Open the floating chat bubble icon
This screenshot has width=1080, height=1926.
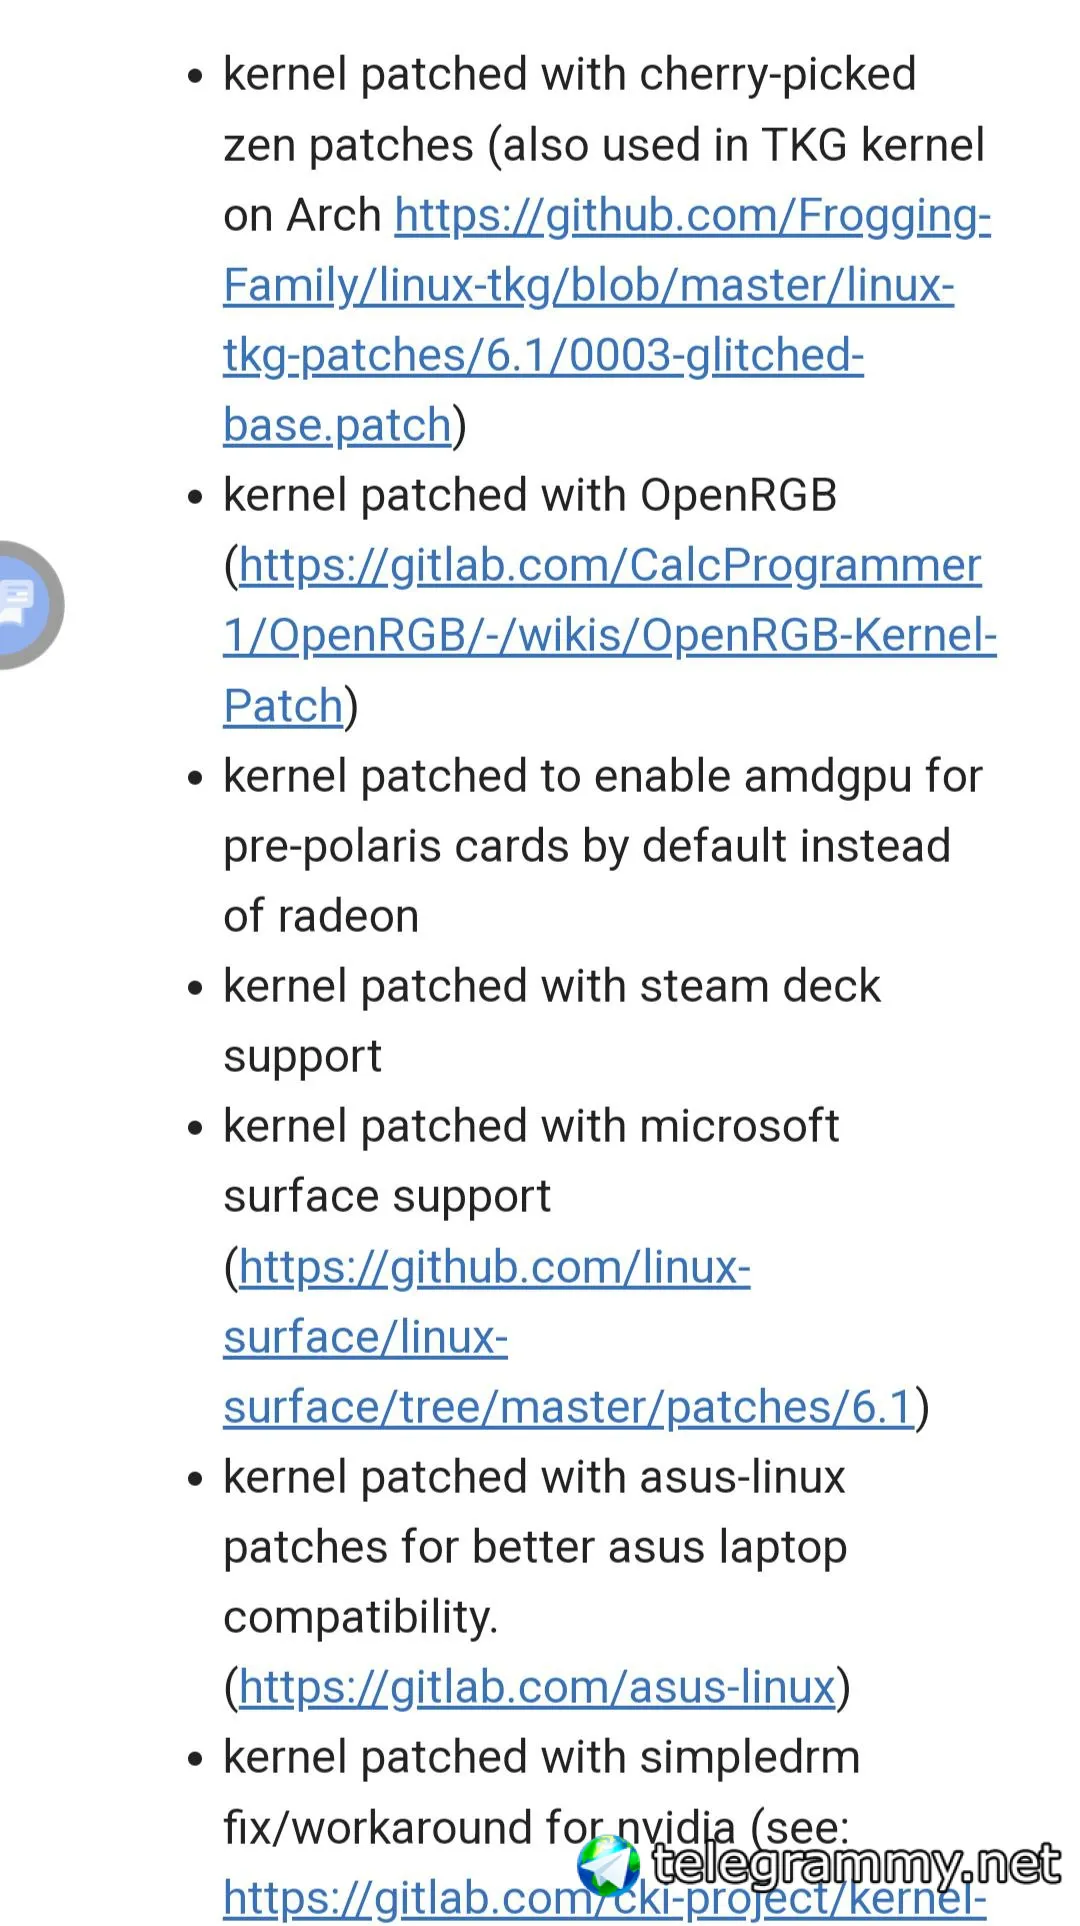(22, 605)
